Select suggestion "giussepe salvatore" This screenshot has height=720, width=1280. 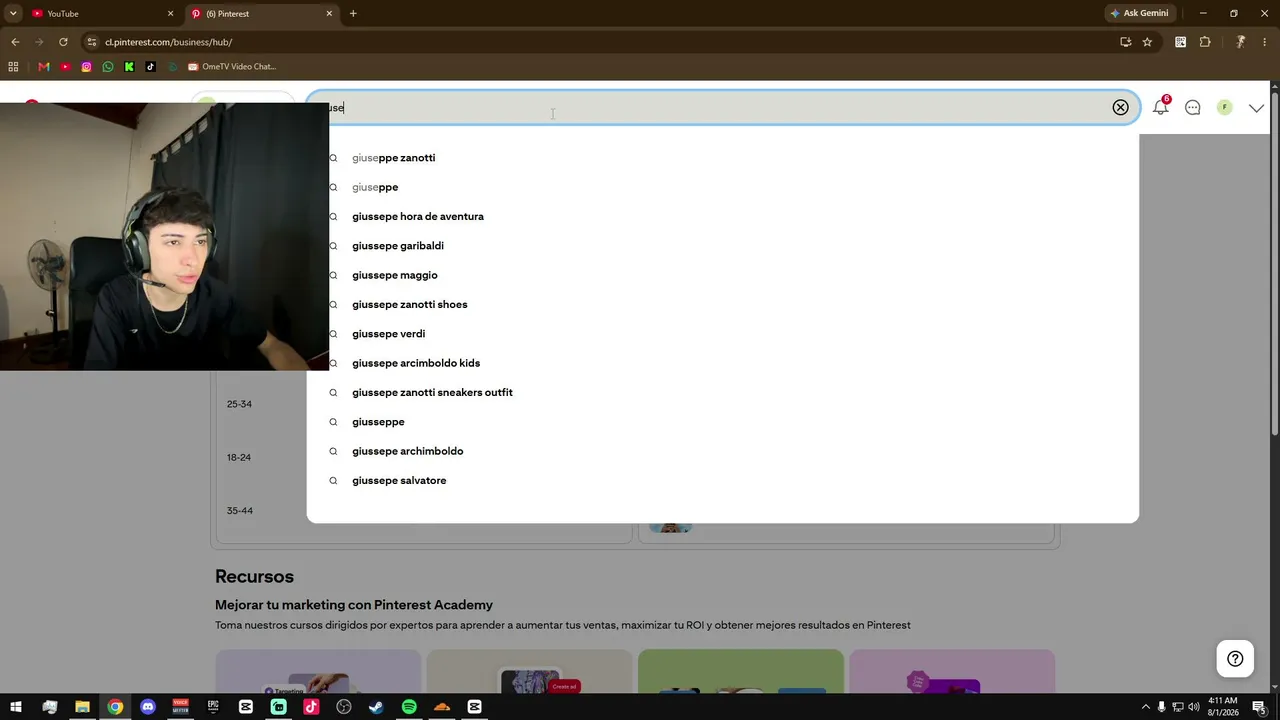pyautogui.click(x=399, y=481)
